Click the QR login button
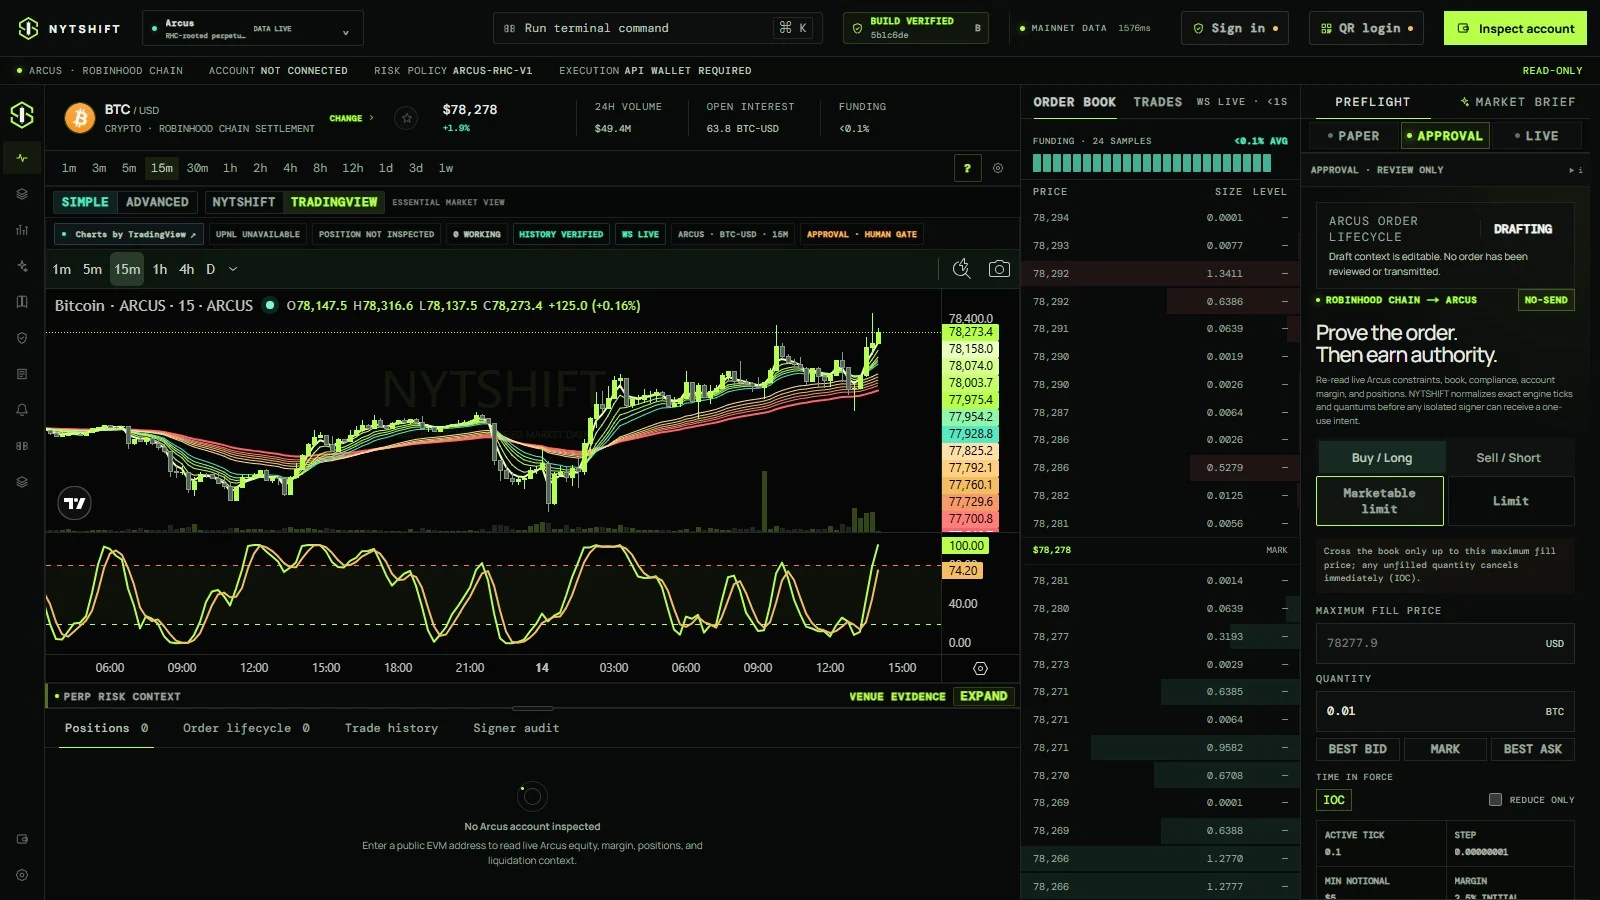Image resolution: width=1600 pixels, height=900 pixels. (1367, 28)
